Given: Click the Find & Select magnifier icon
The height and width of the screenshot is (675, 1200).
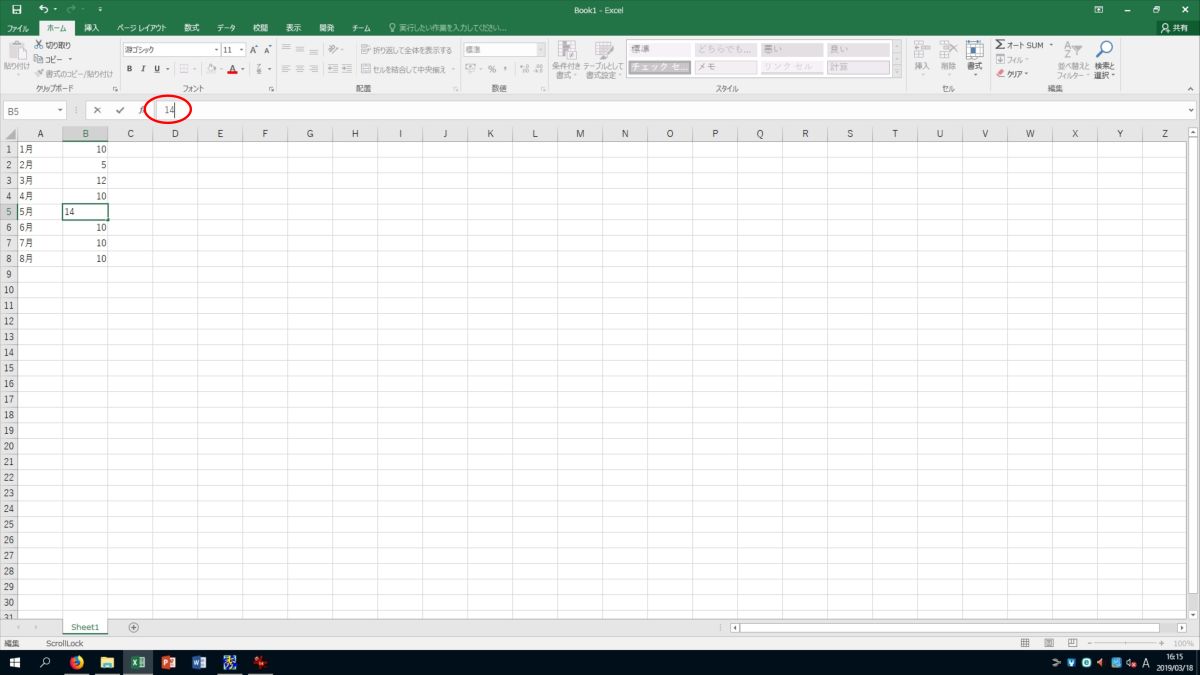Looking at the screenshot, I should click(1104, 50).
